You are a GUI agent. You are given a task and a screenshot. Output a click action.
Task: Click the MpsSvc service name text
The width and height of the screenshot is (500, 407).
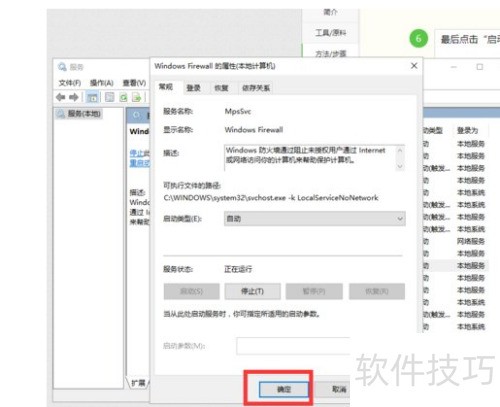pyautogui.click(x=238, y=111)
